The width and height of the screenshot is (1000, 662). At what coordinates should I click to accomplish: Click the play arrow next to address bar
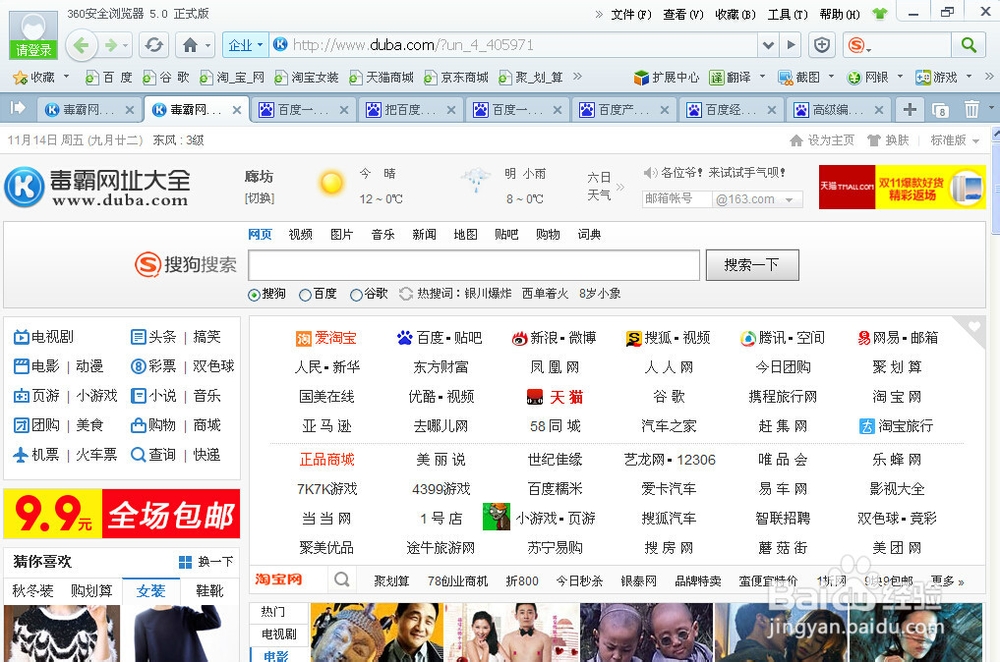coord(791,45)
